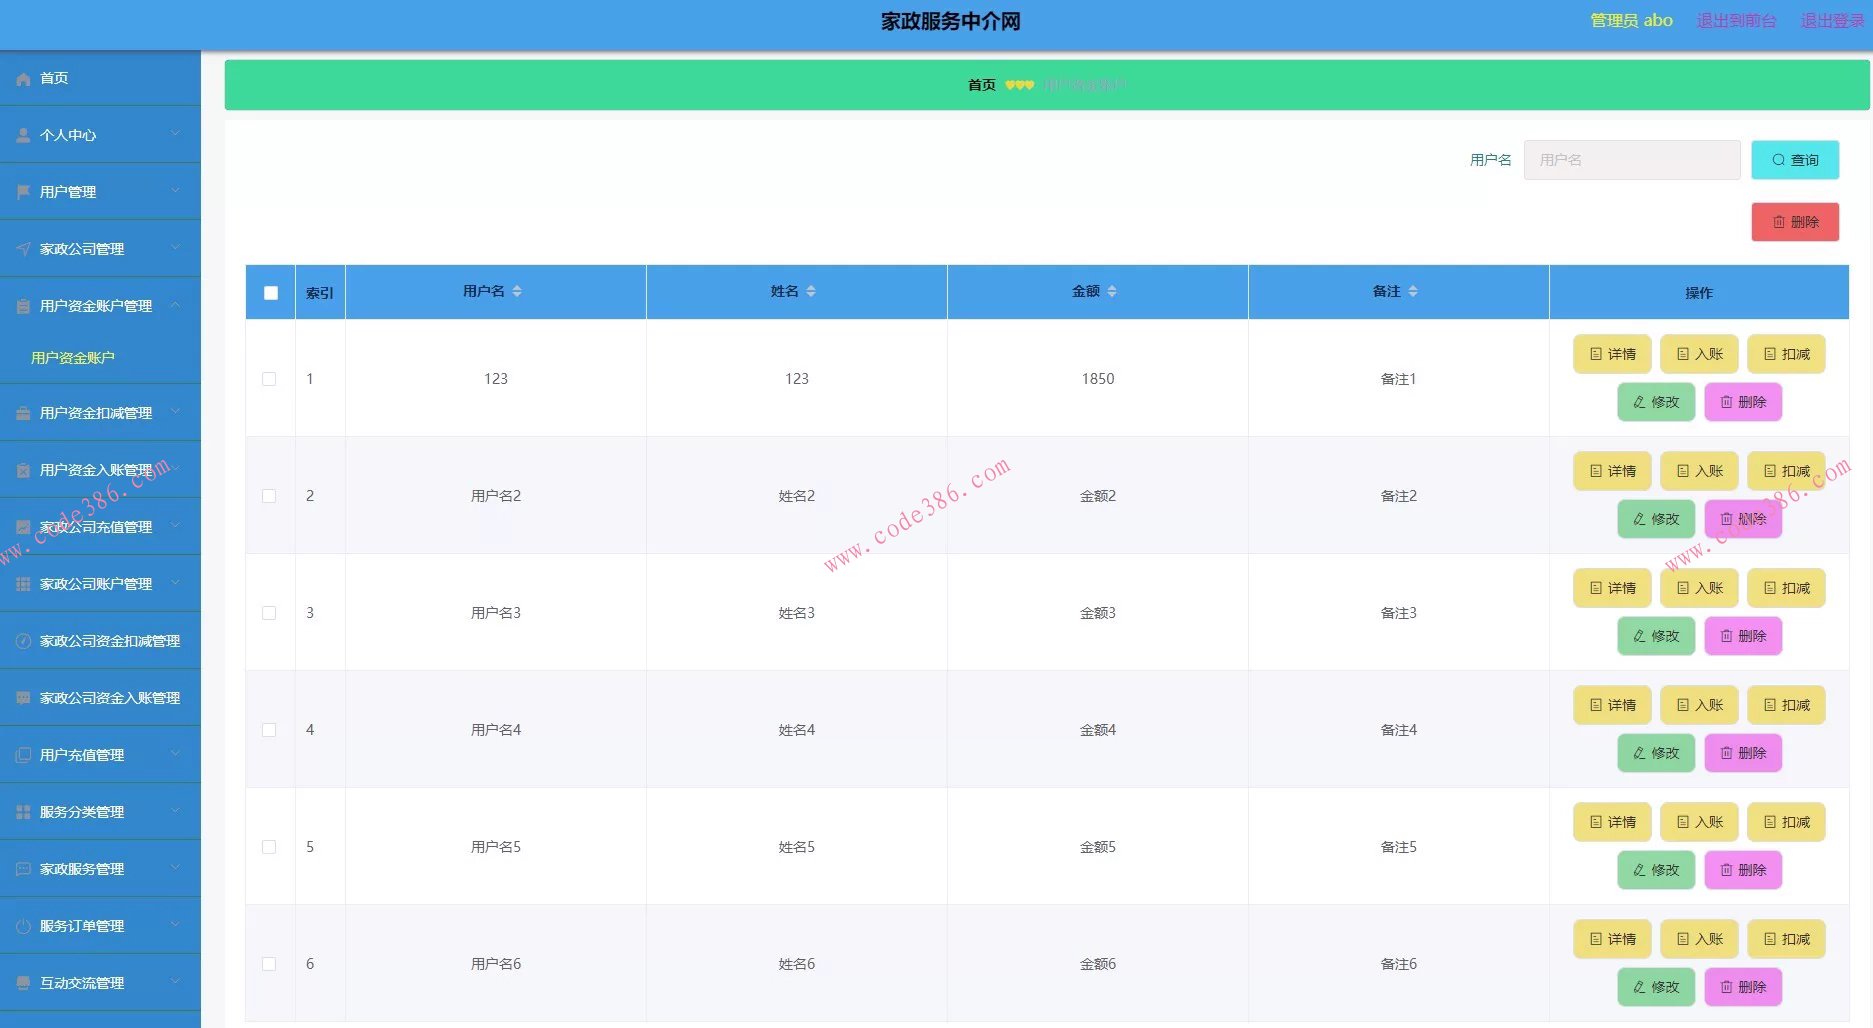The height and width of the screenshot is (1028, 1873).
Task: Expand 家政公司管理 using its chevron arrow
Action: (176, 248)
